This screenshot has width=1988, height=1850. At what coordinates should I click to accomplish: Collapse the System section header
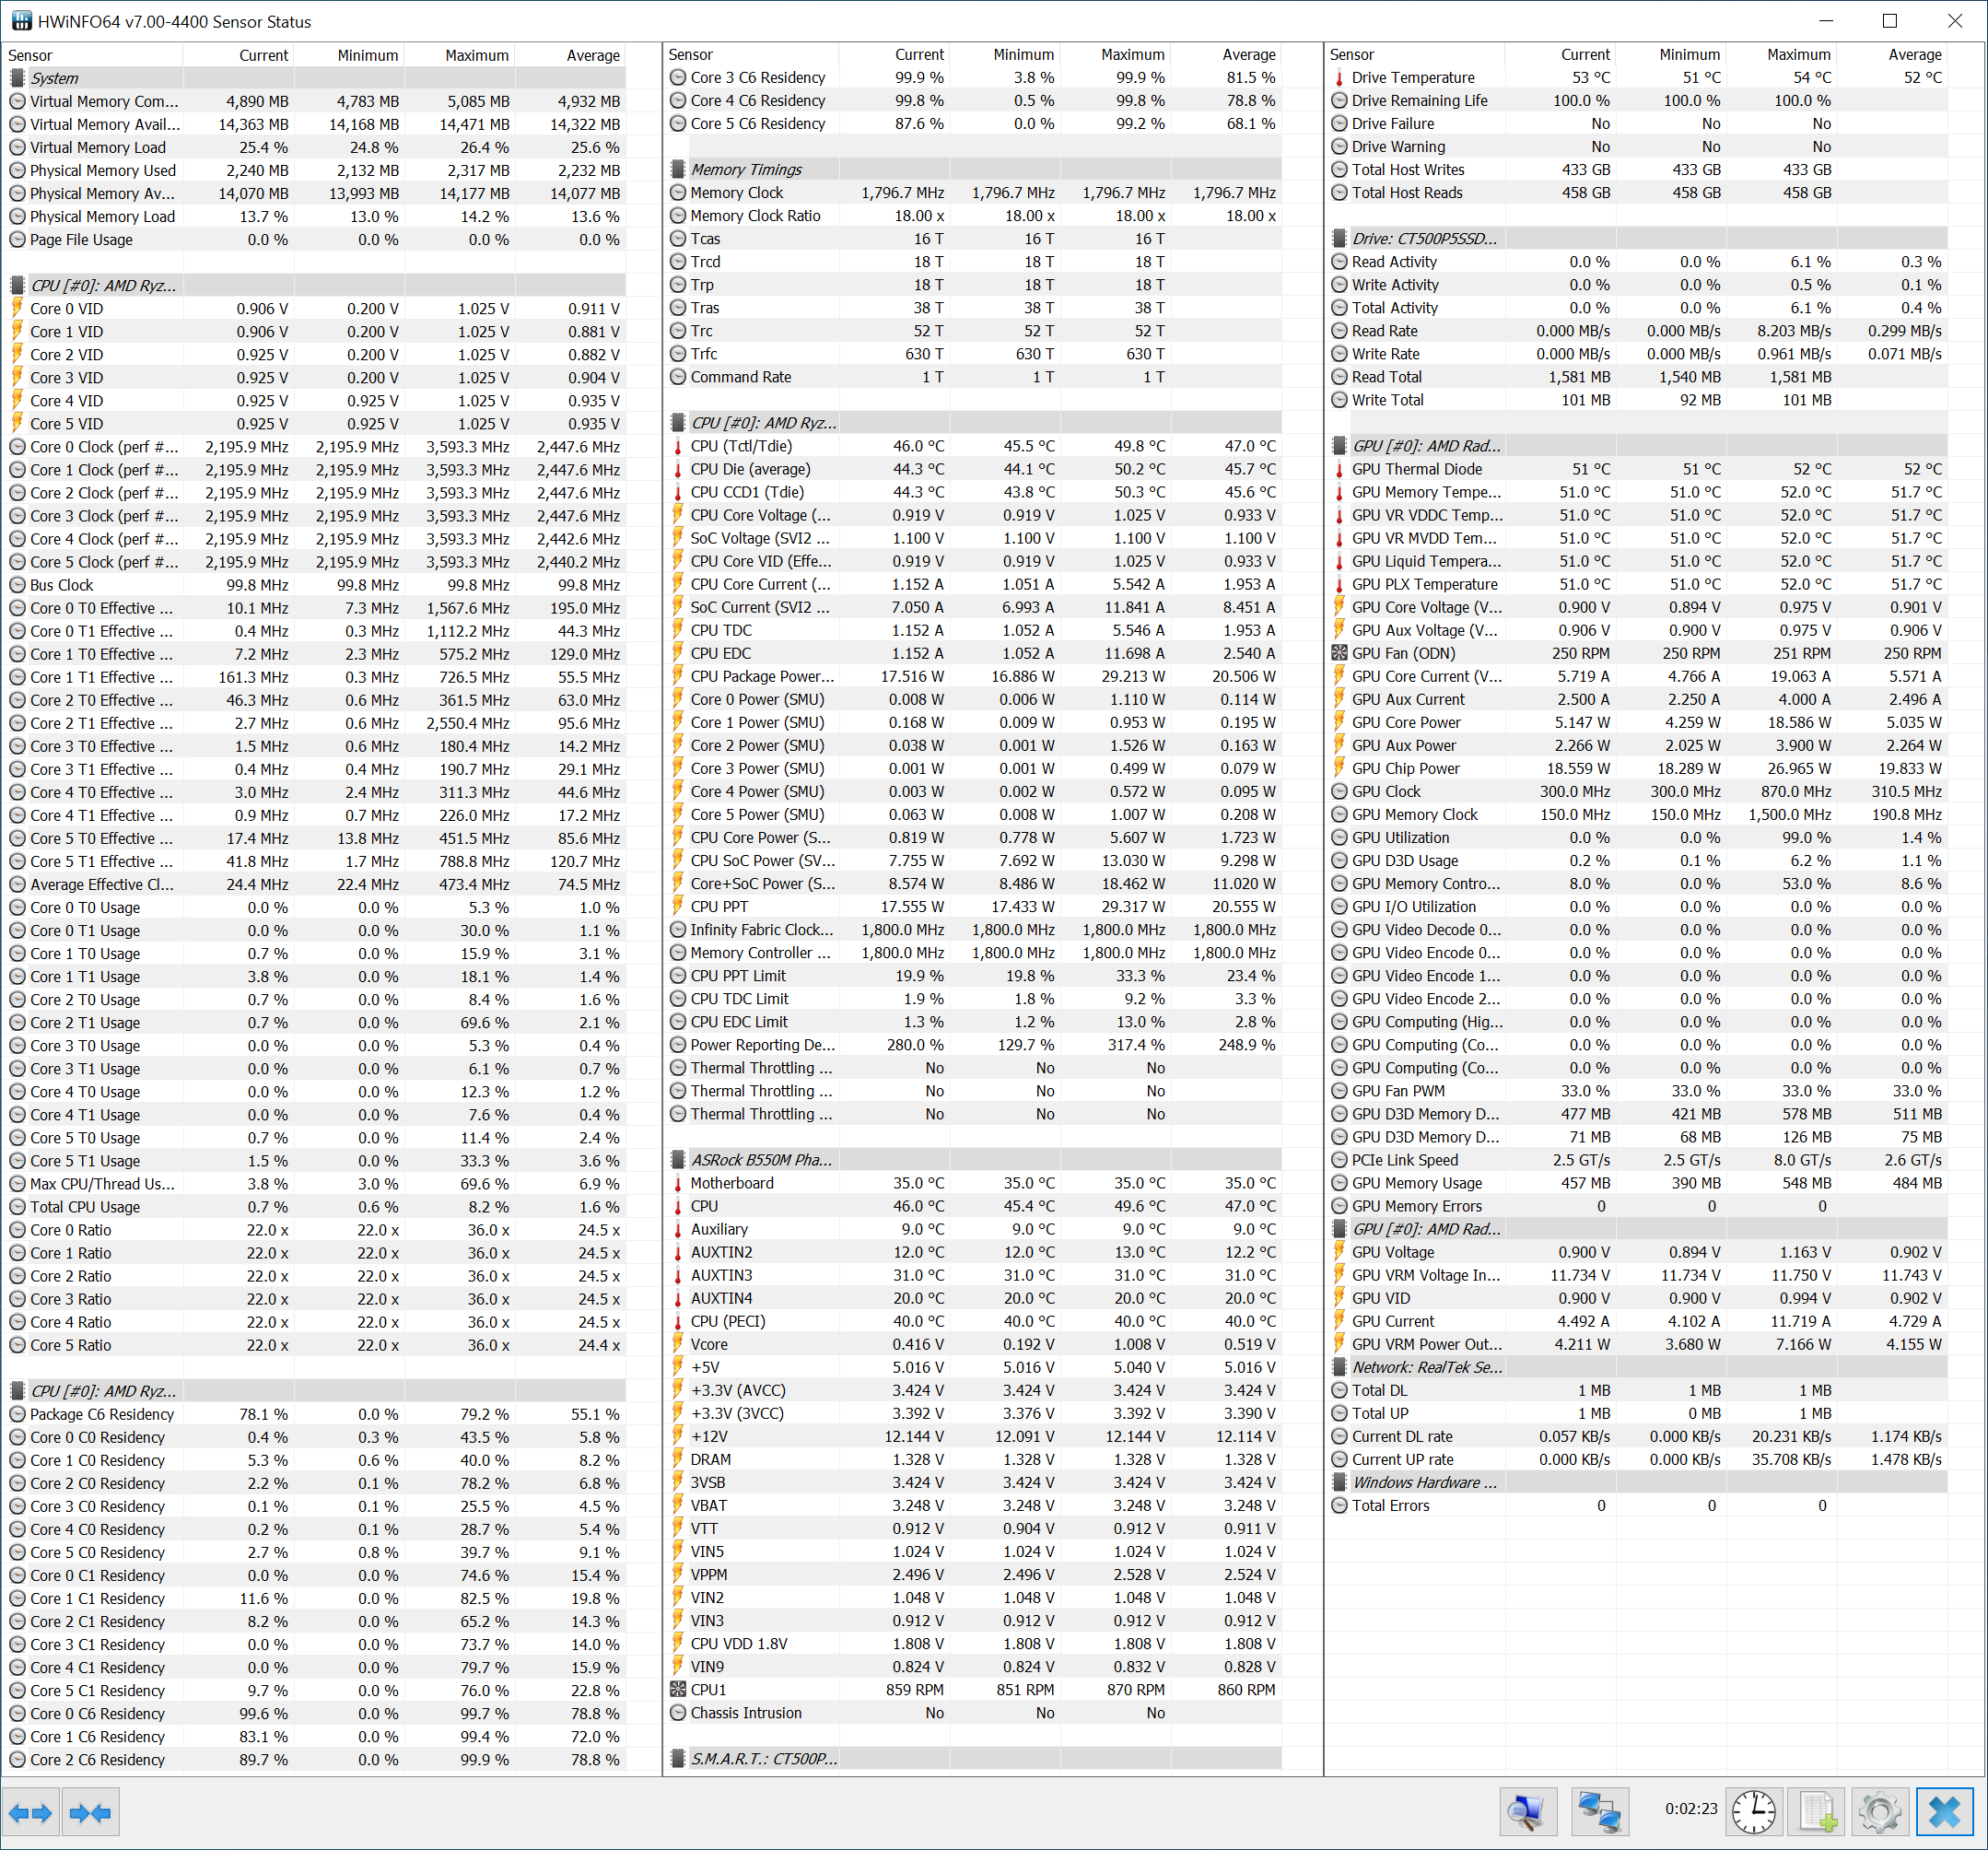[55, 78]
